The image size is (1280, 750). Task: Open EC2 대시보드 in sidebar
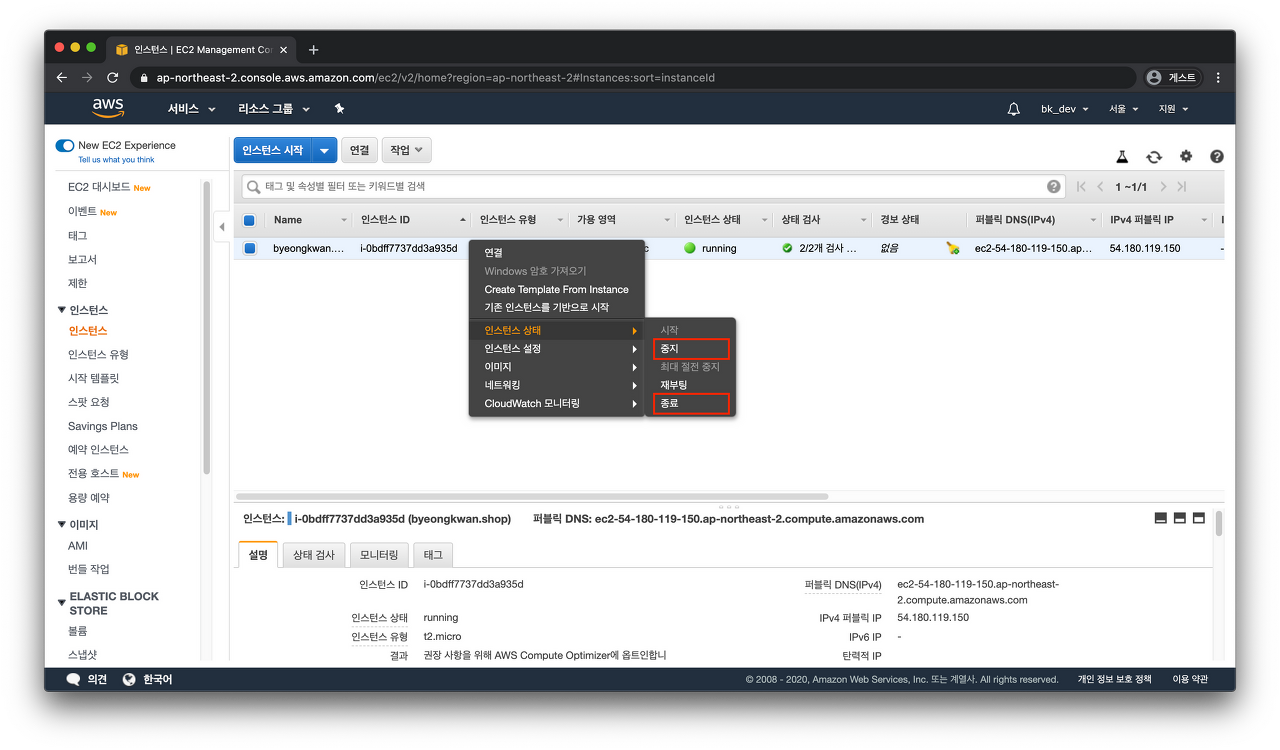click(x=99, y=187)
